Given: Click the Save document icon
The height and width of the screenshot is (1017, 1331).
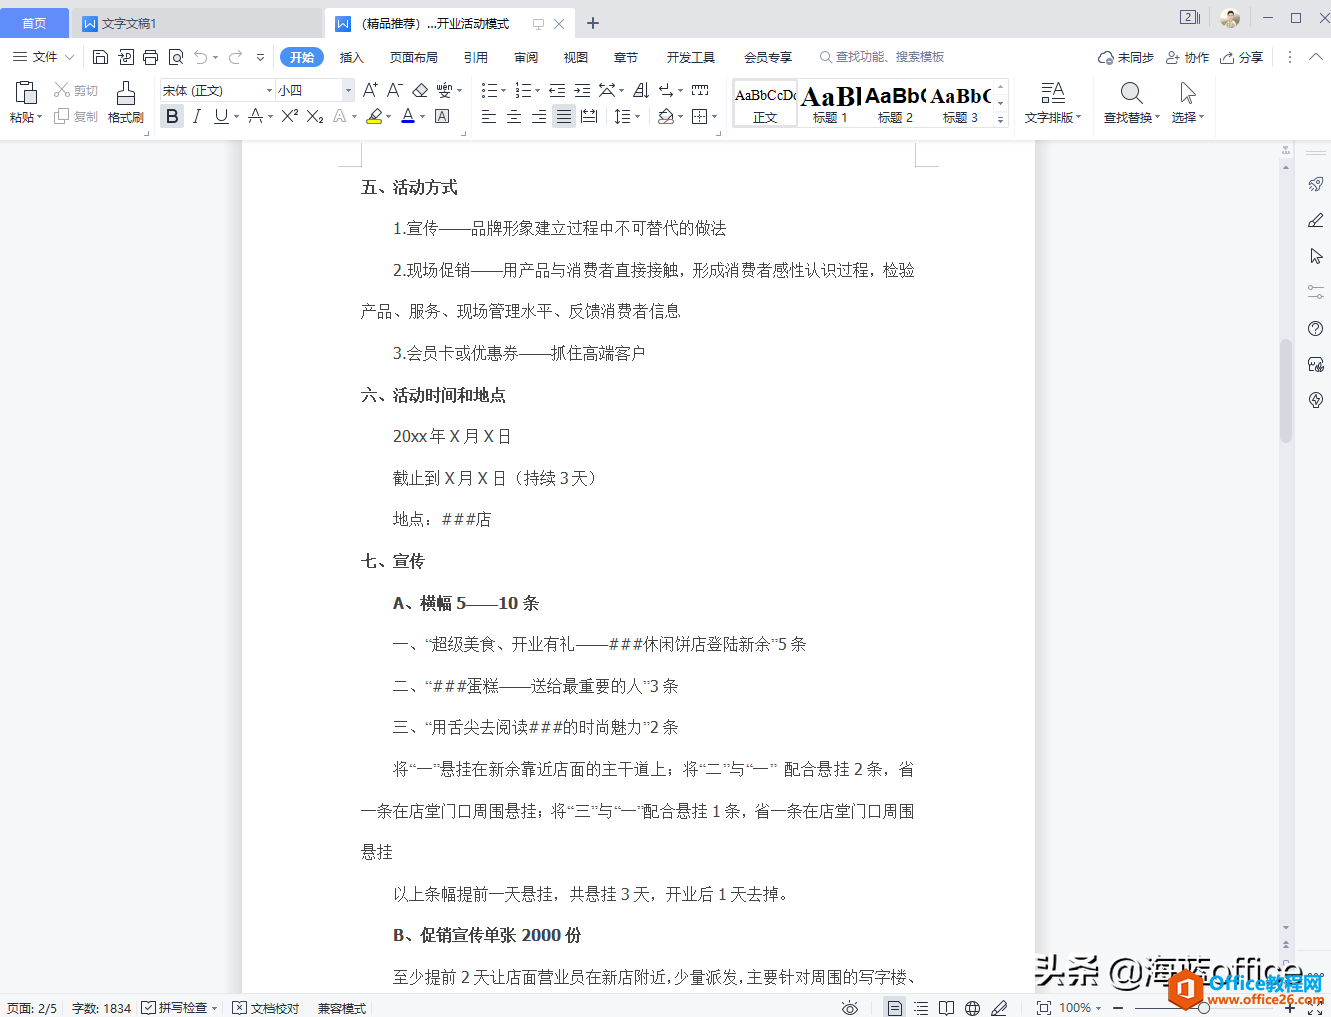Looking at the screenshot, I should (x=100, y=57).
